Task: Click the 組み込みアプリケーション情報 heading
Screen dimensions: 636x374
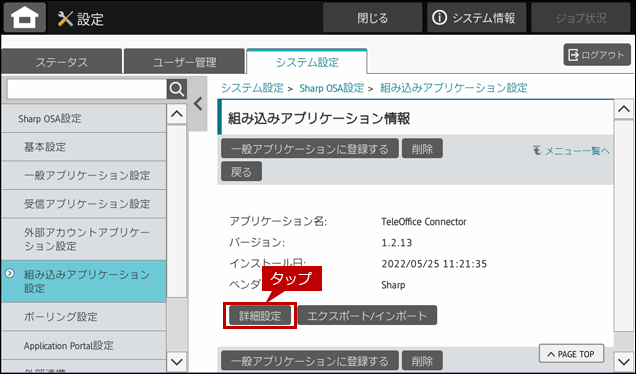Action: point(319,118)
